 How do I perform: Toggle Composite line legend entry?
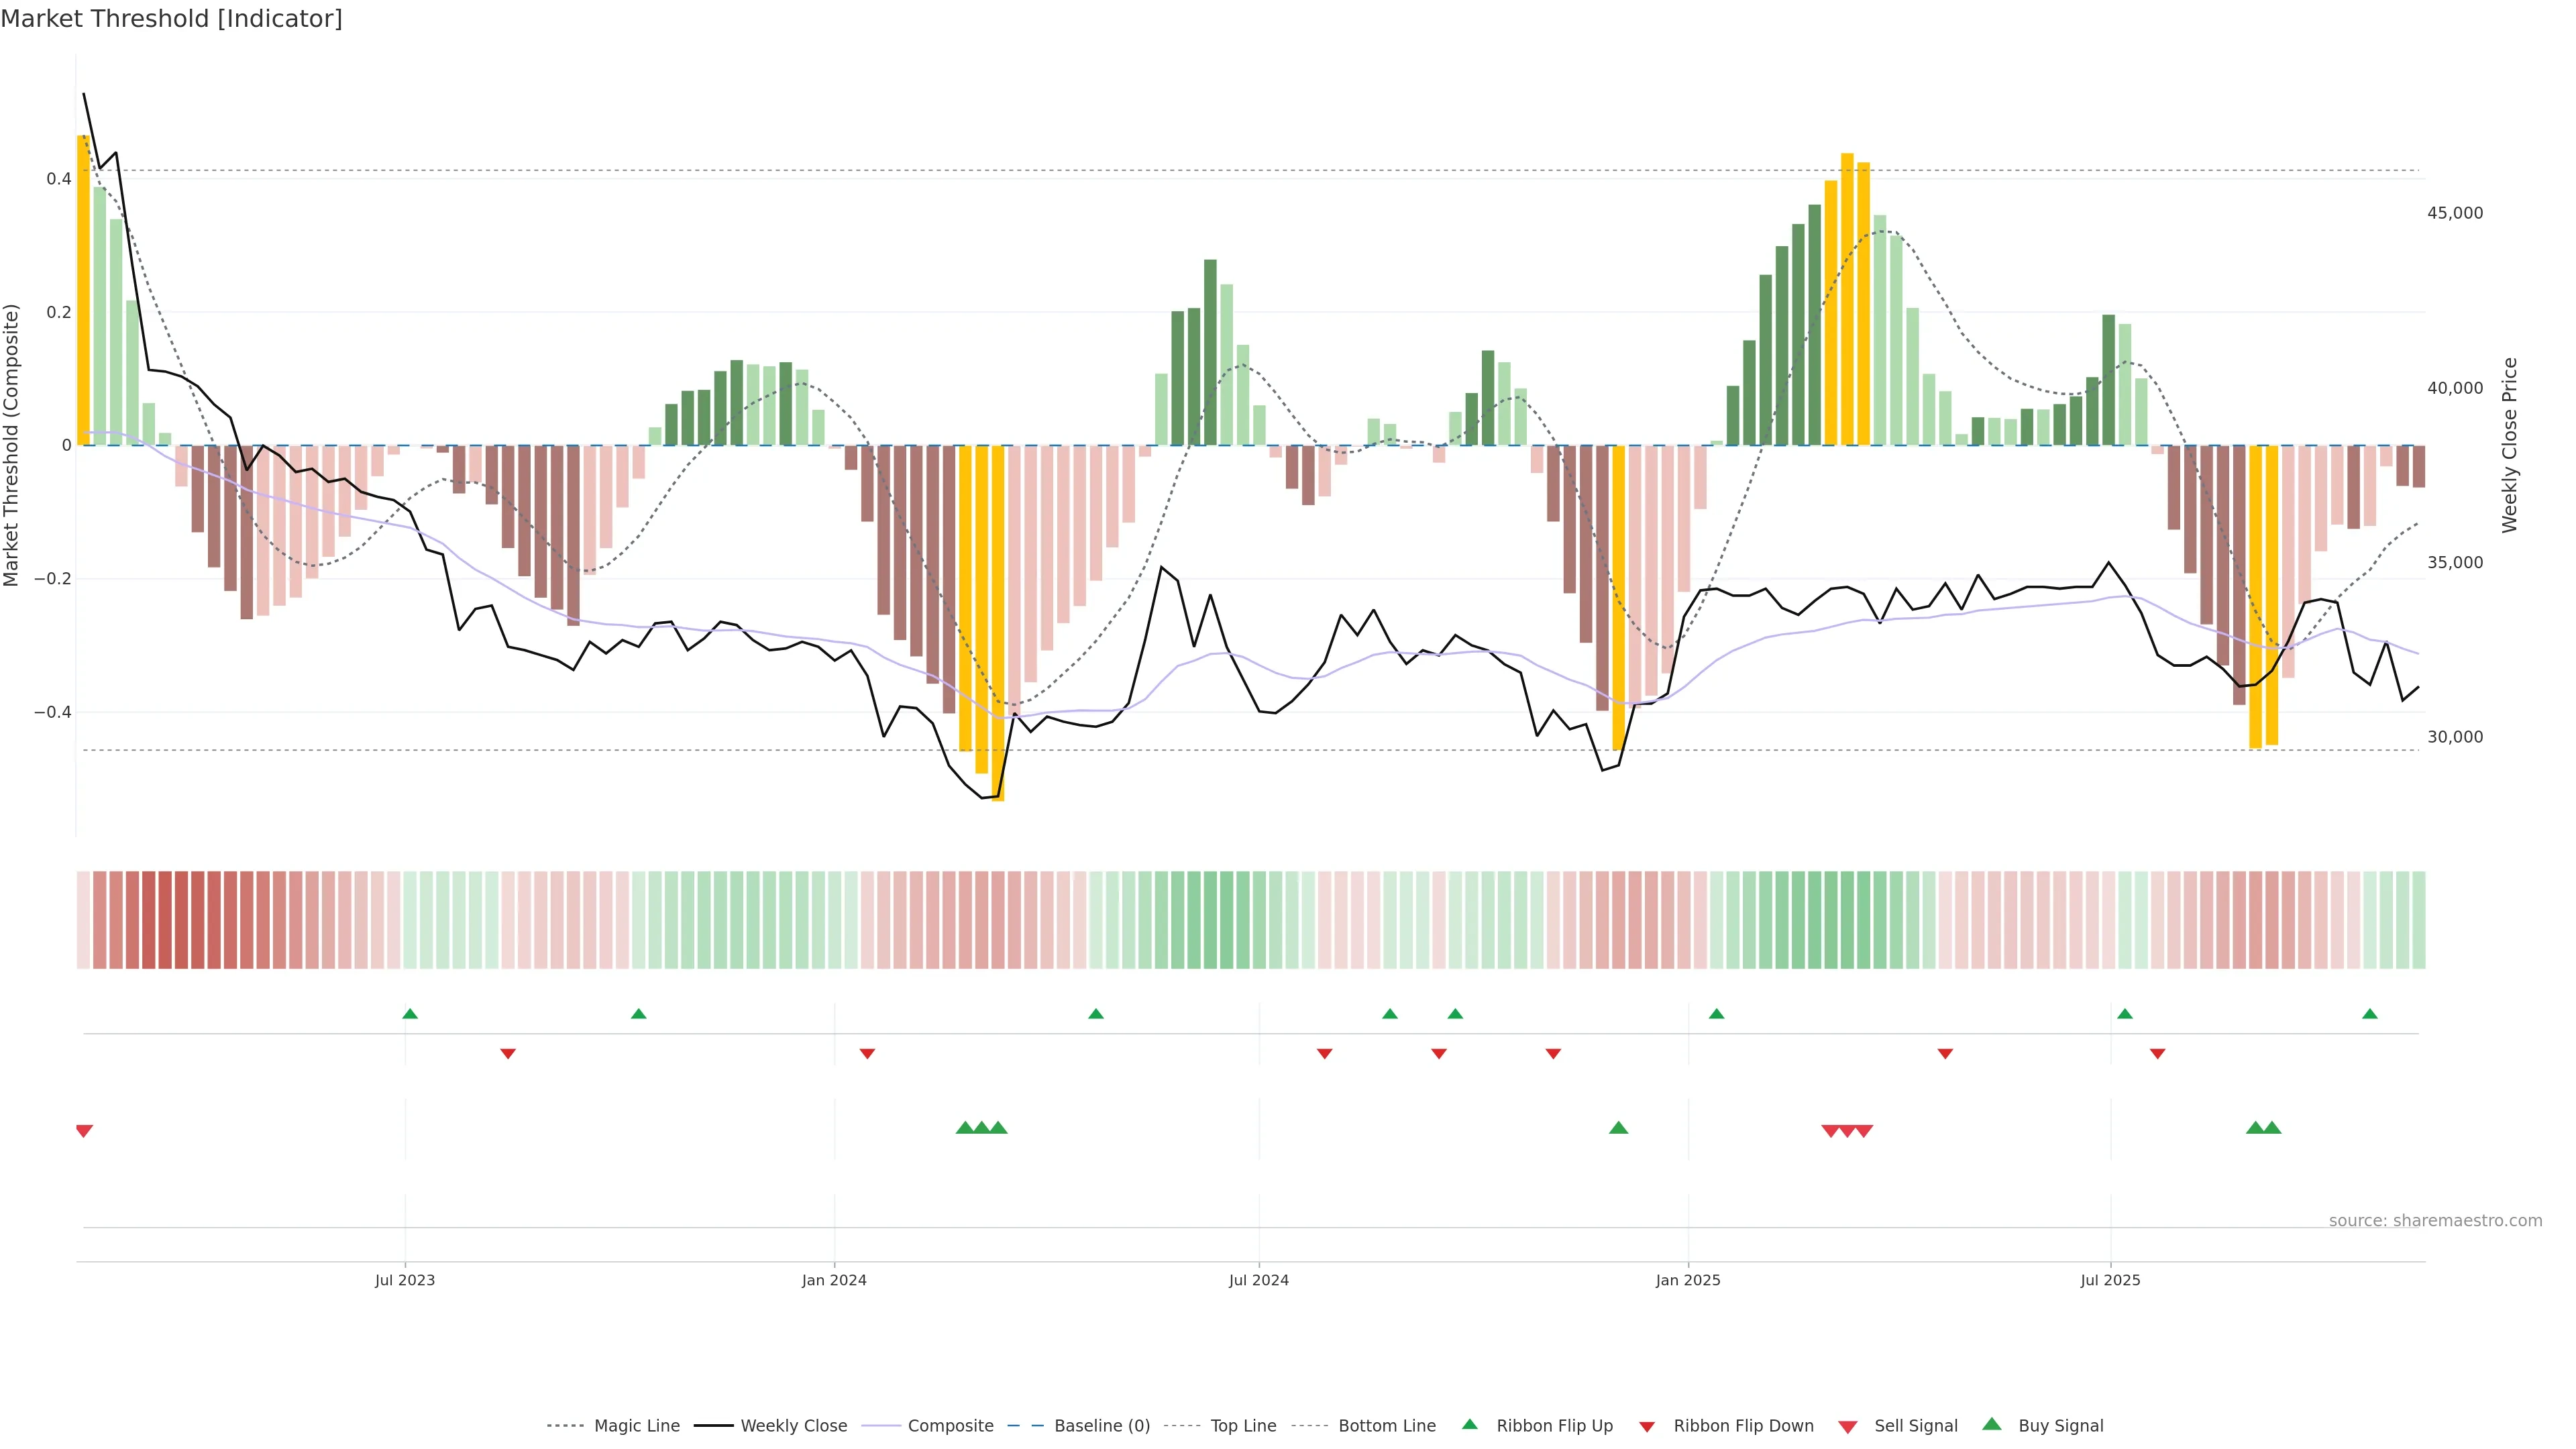(x=950, y=1426)
